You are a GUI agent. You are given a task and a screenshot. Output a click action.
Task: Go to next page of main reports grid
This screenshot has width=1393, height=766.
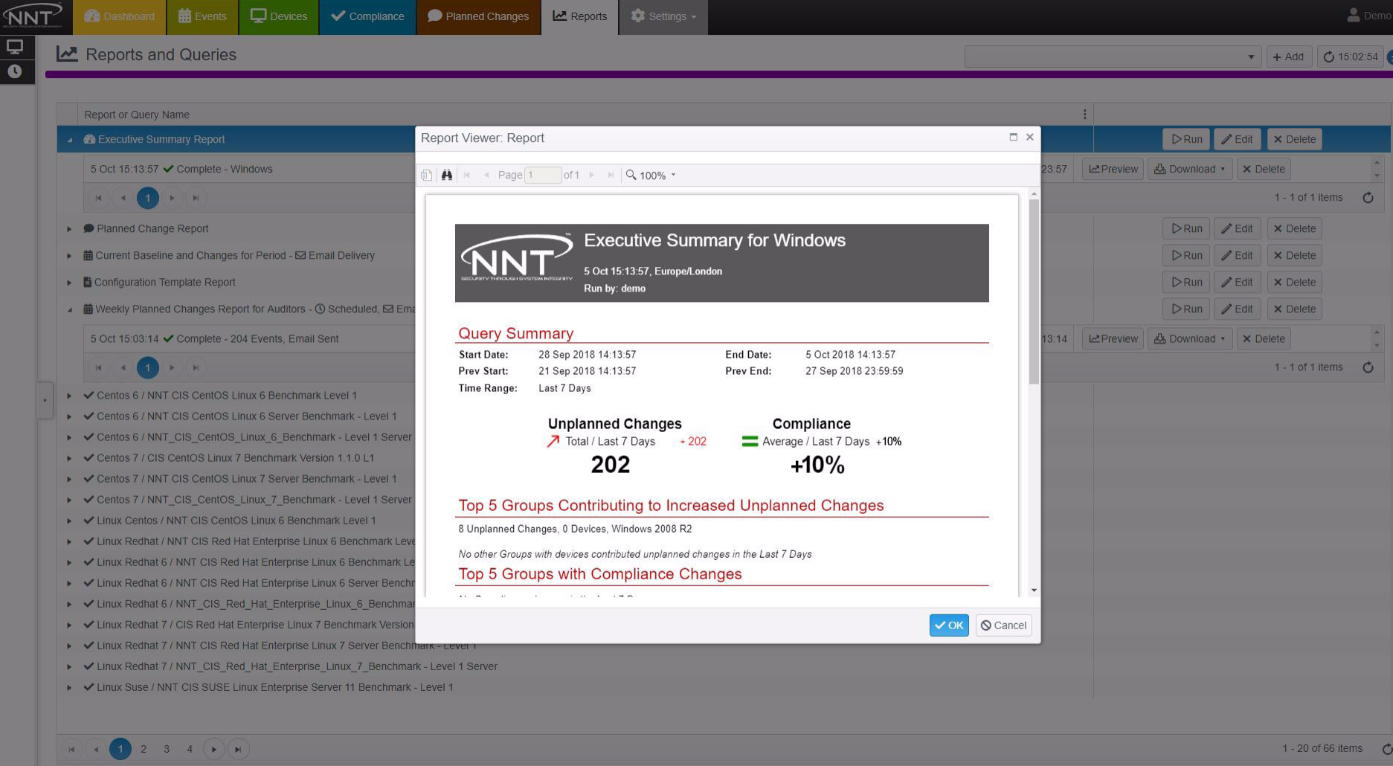click(x=214, y=748)
